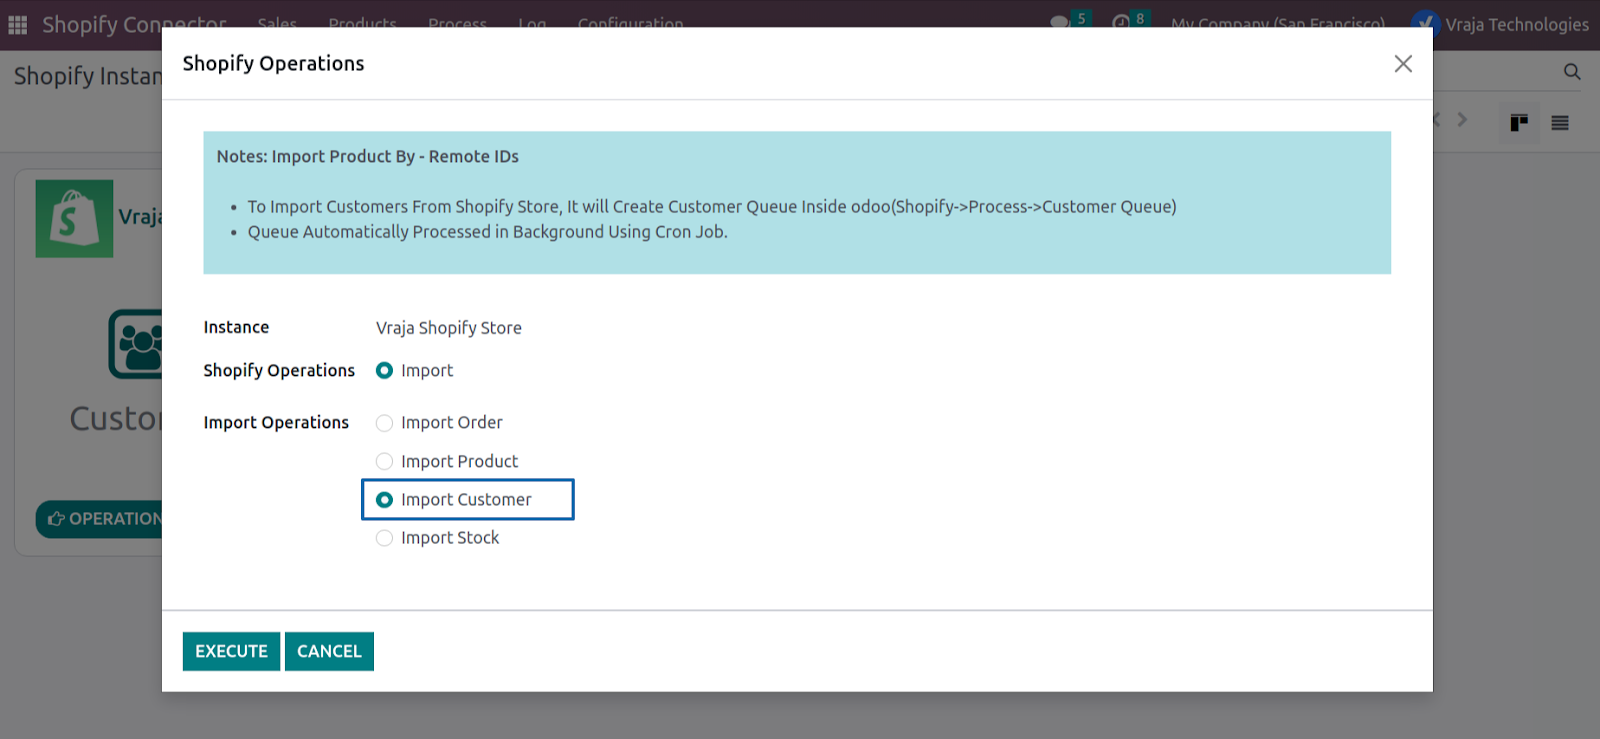Click the Vraja Technologies user name
Image resolution: width=1600 pixels, height=739 pixels.
click(x=1517, y=24)
